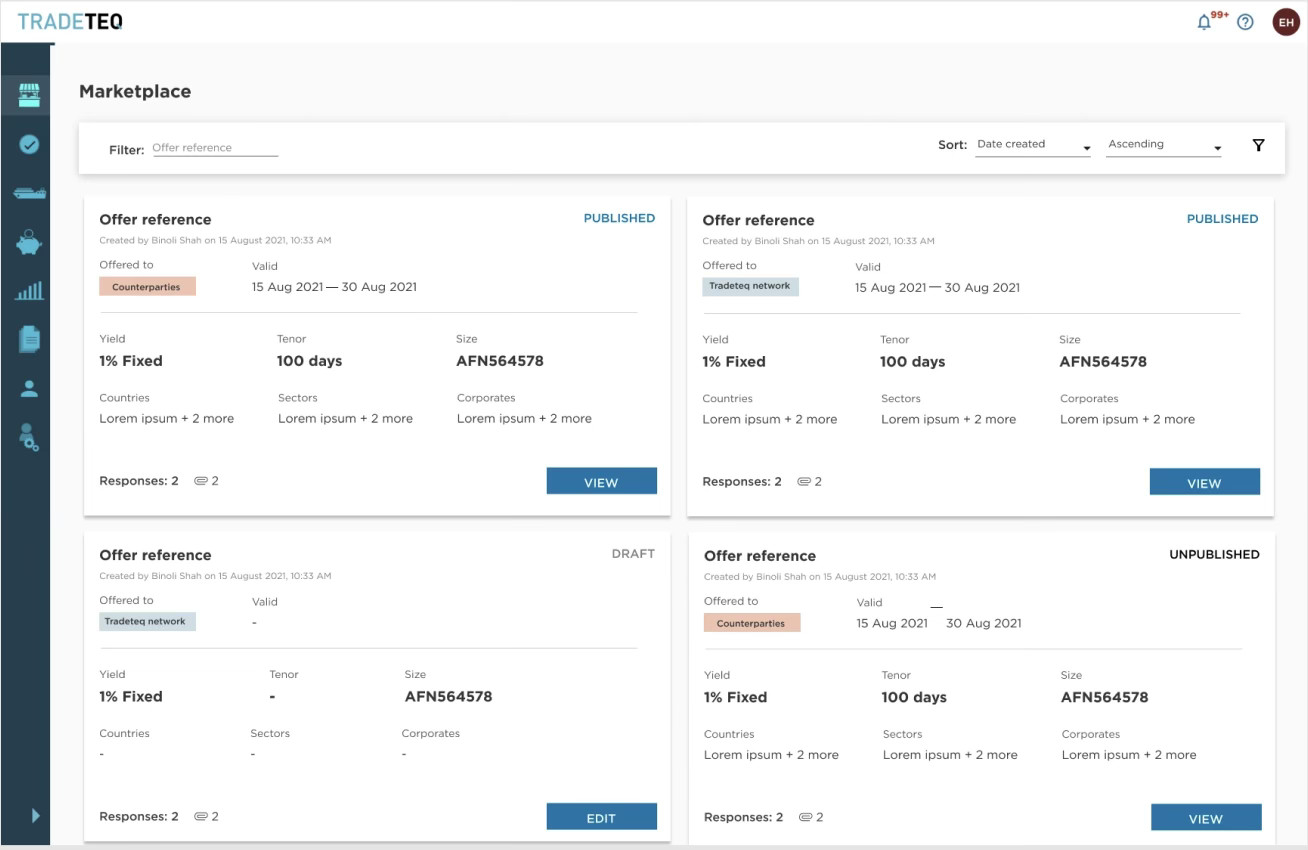Screen dimensions: 1308x850
Task: Click Corporates Lorem ipsum + 2 more, published Tradeteq offer
Action: (1127, 419)
